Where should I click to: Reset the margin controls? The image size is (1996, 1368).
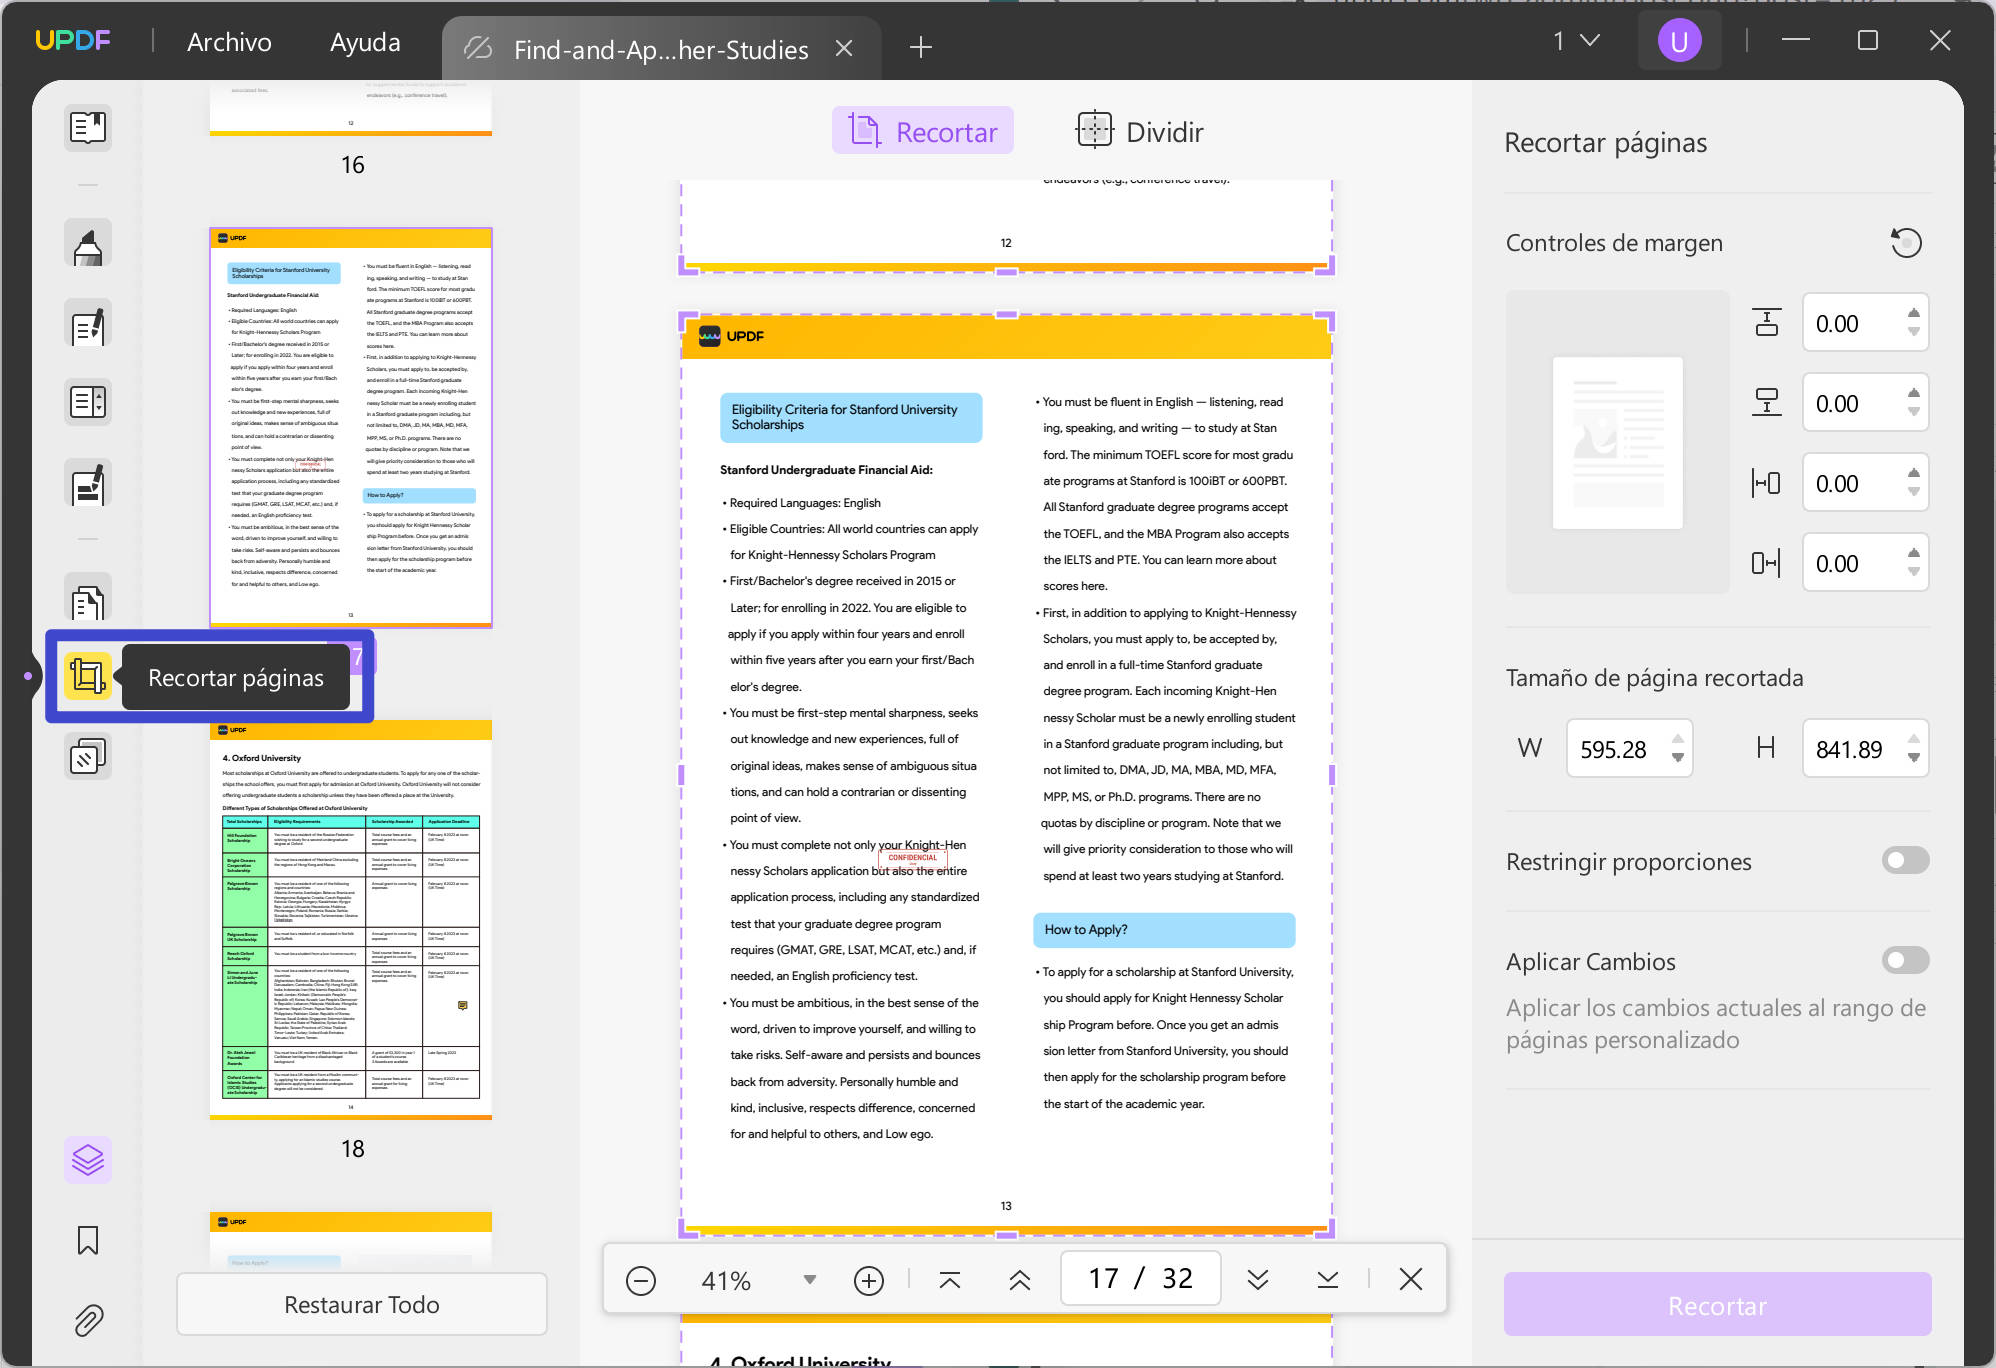(x=1906, y=243)
